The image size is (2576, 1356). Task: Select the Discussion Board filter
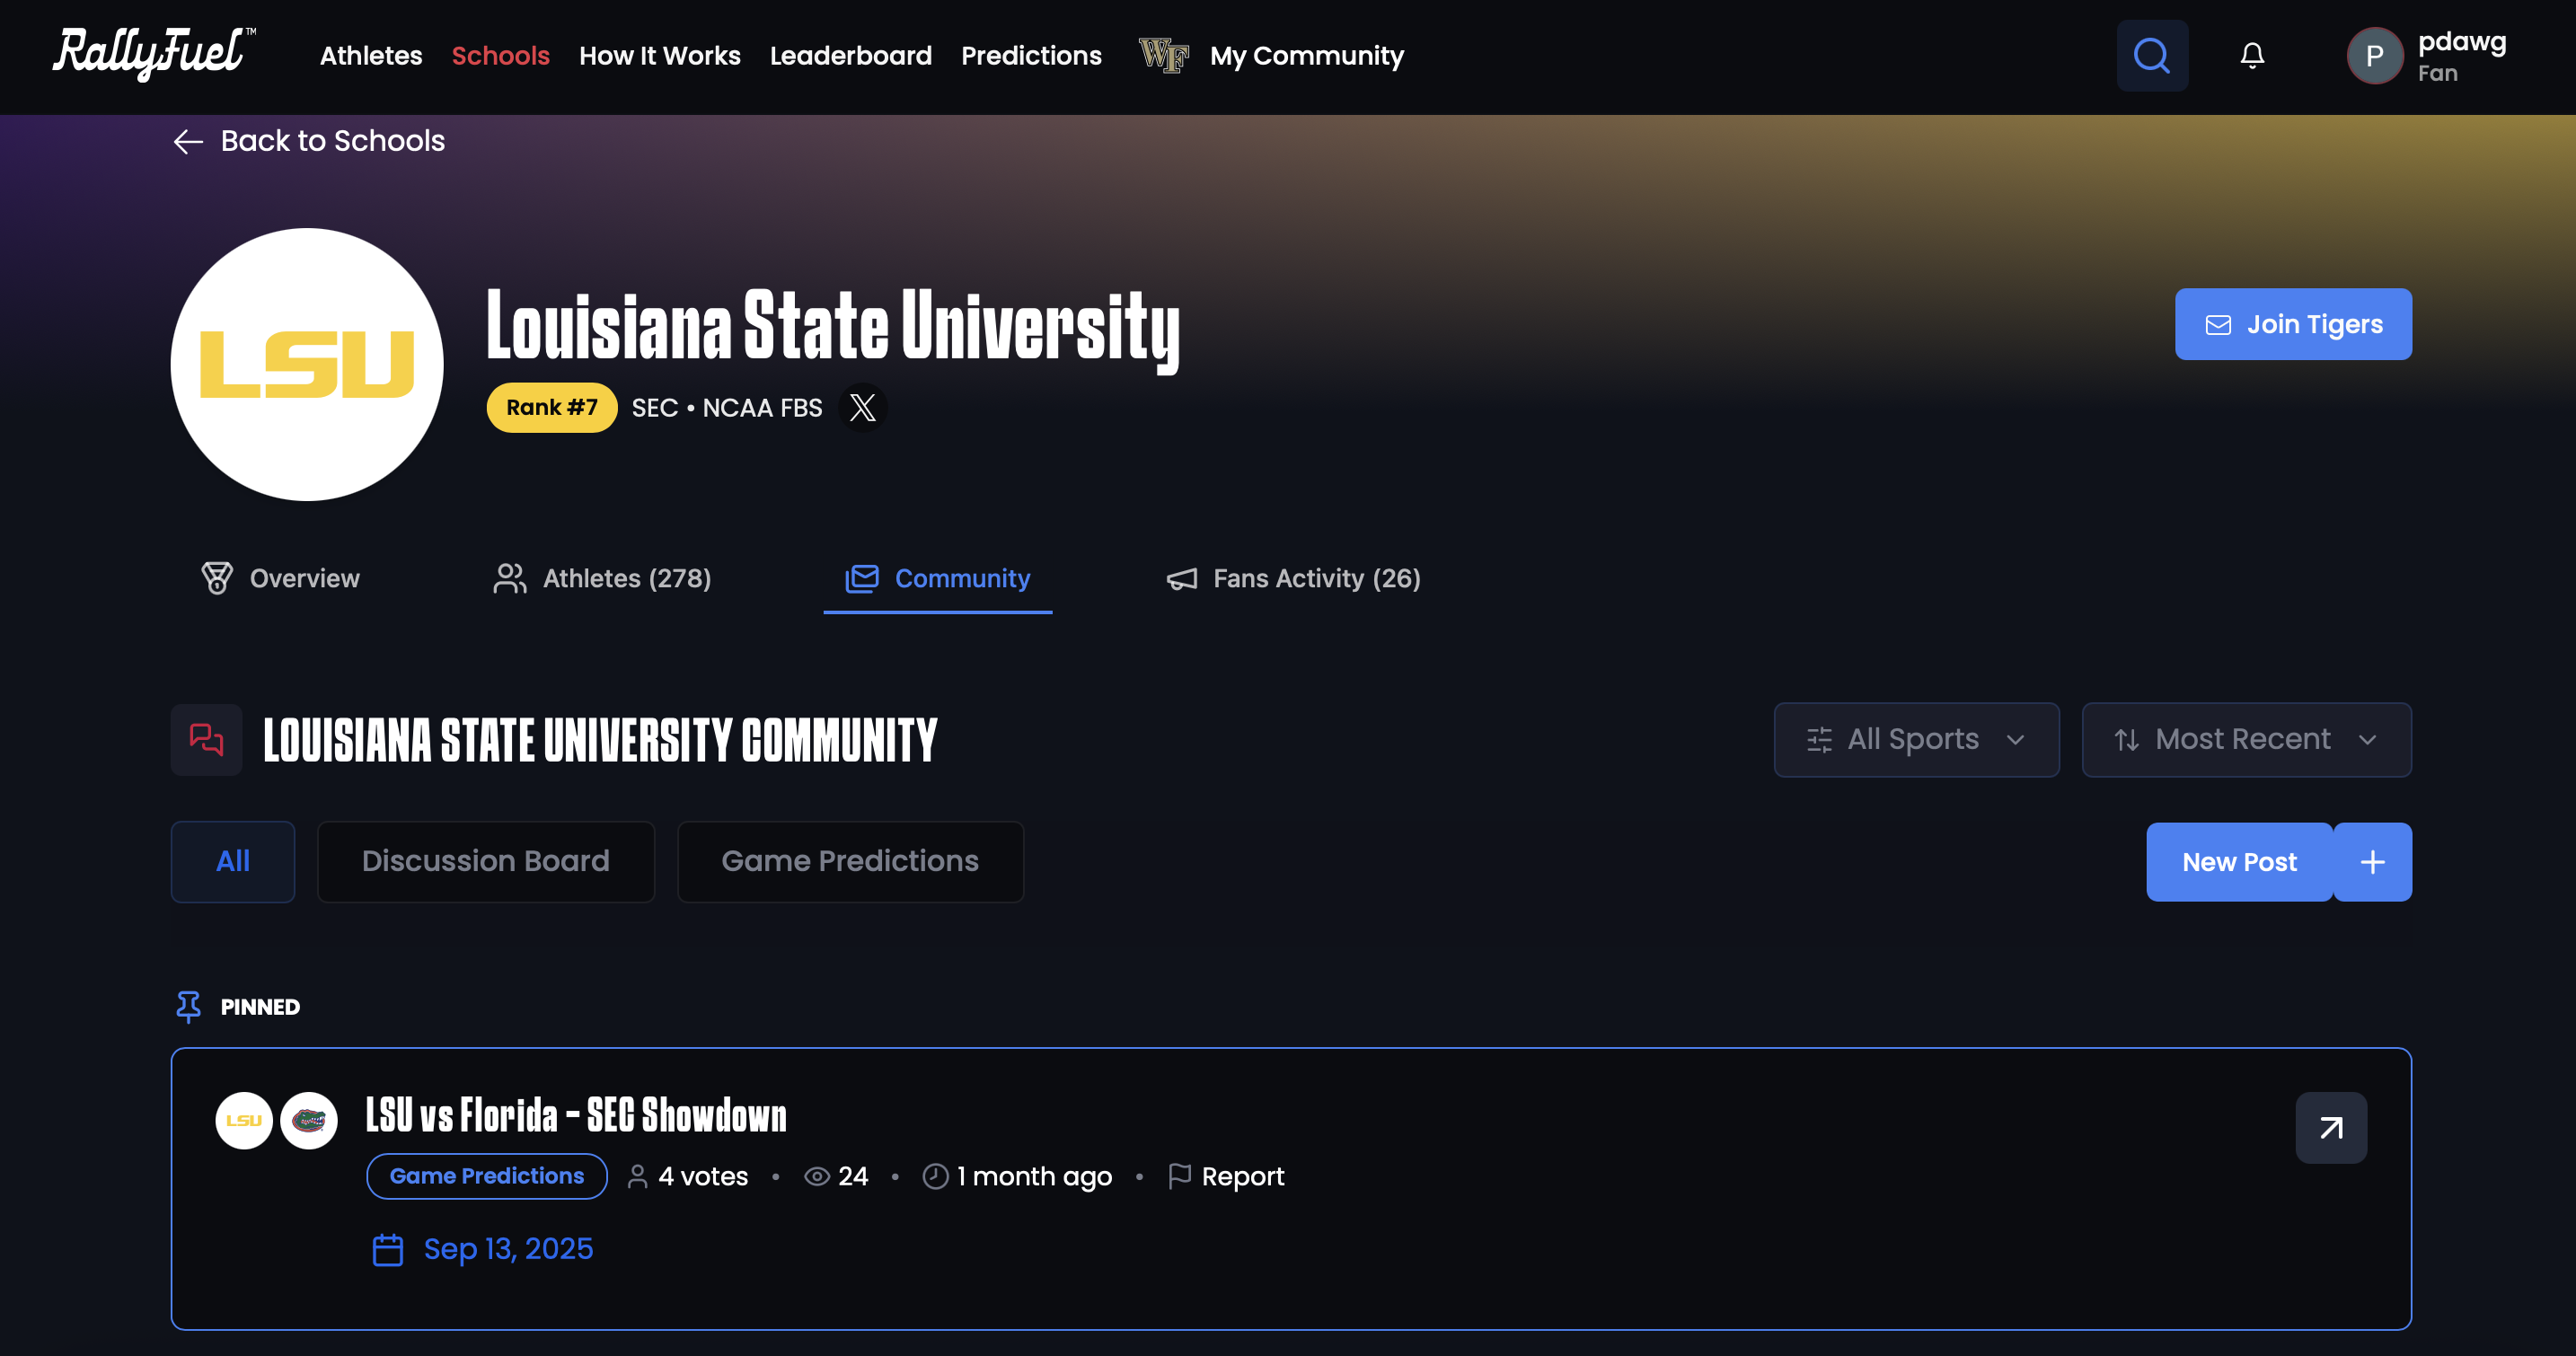tap(486, 862)
